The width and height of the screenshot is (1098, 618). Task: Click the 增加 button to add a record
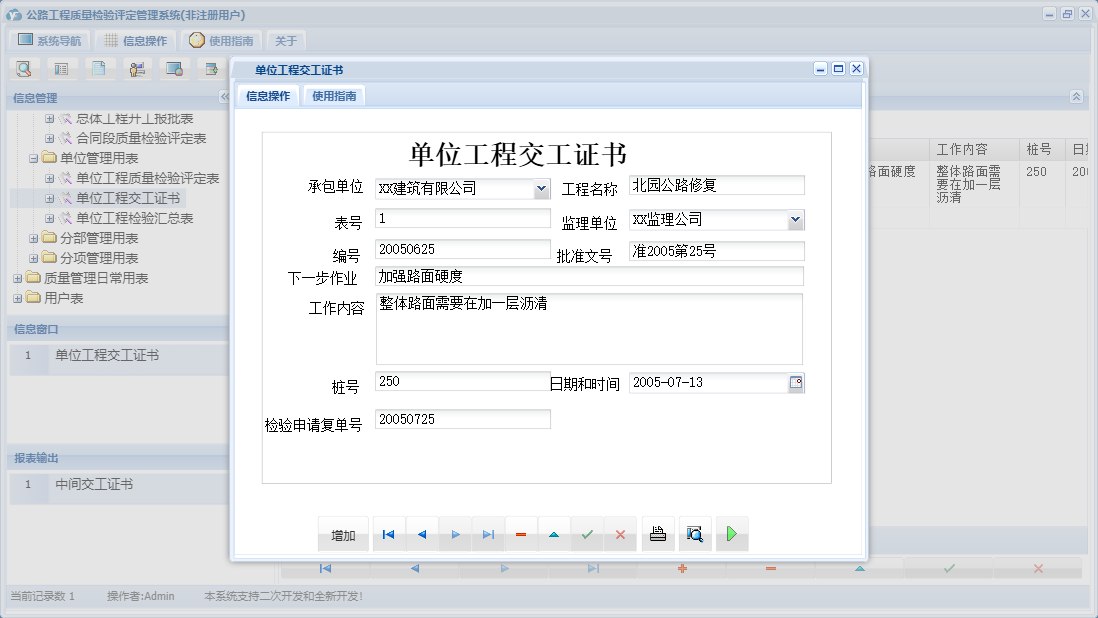coord(343,533)
